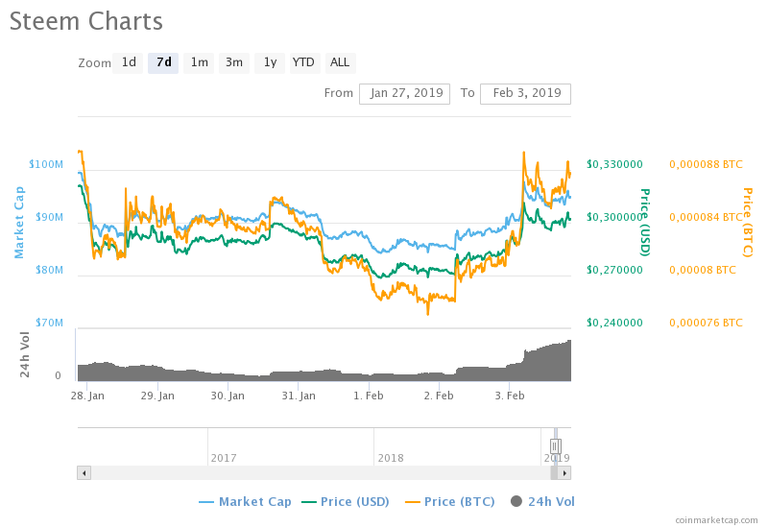Click the 0,000088 BTC axis value
The height and width of the screenshot is (528, 768).
point(706,164)
